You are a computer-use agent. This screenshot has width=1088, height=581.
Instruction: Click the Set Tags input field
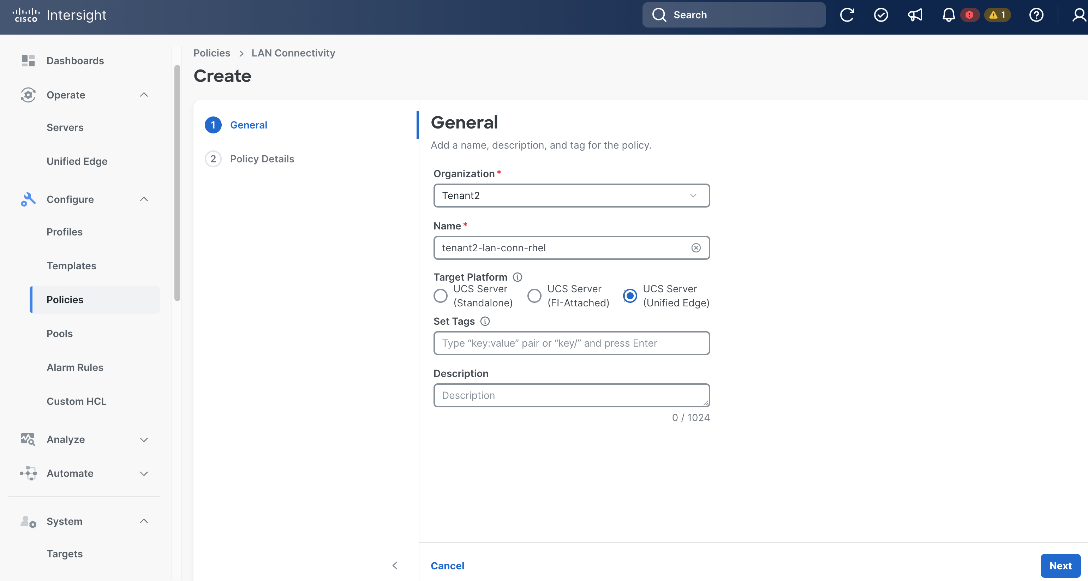(x=571, y=343)
